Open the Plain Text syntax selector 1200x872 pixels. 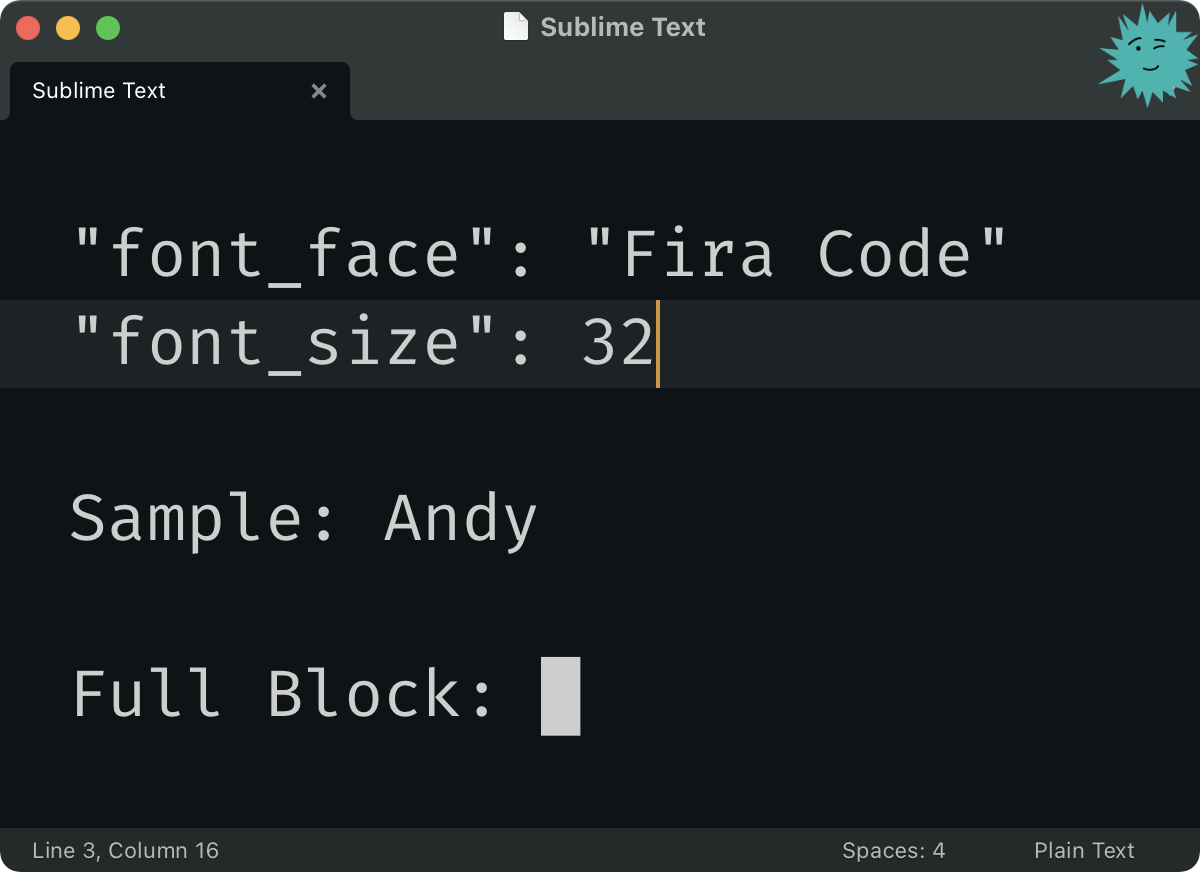pyautogui.click(x=1084, y=851)
